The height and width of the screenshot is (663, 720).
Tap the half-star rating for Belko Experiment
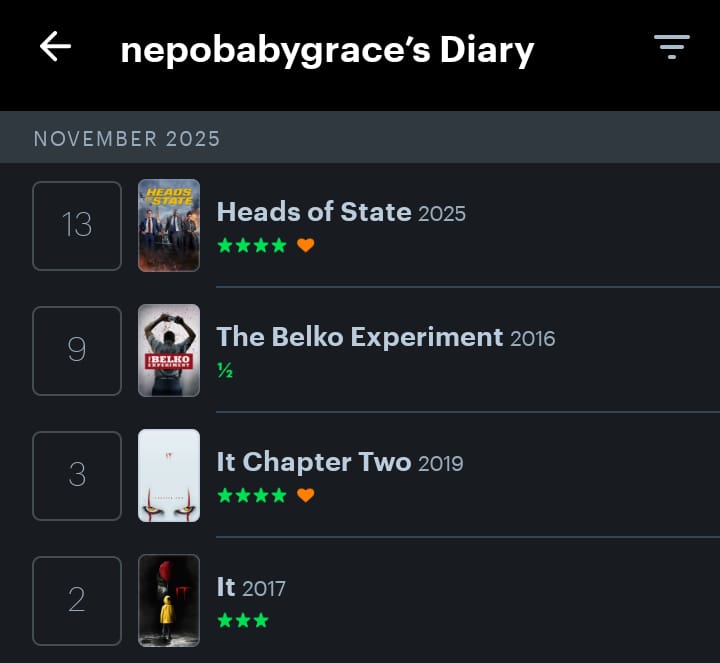click(x=225, y=370)
